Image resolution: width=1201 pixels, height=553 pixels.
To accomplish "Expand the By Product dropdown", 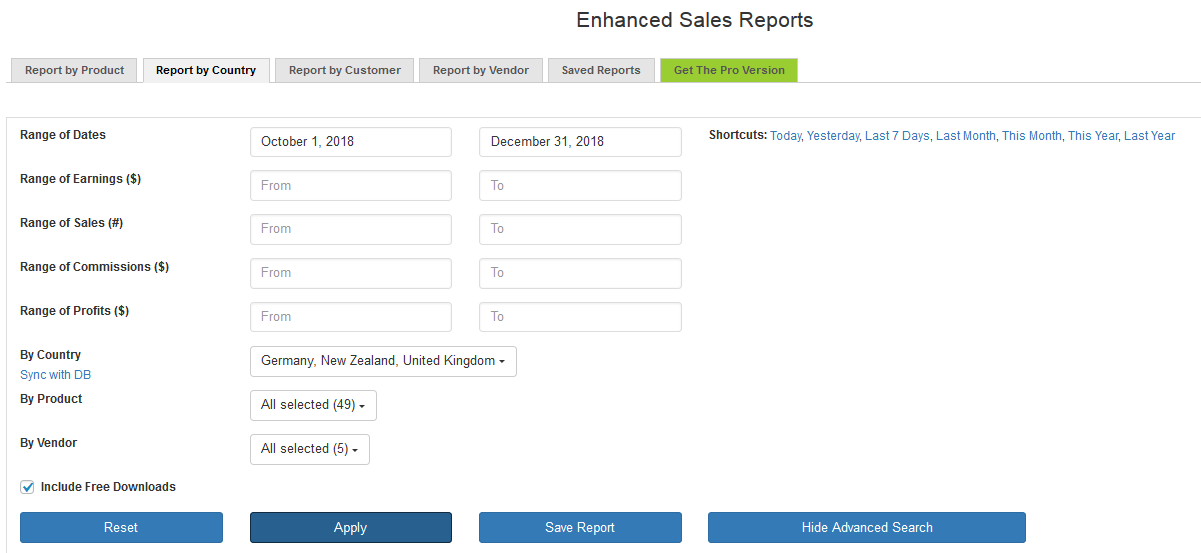I will pos(313,405).
